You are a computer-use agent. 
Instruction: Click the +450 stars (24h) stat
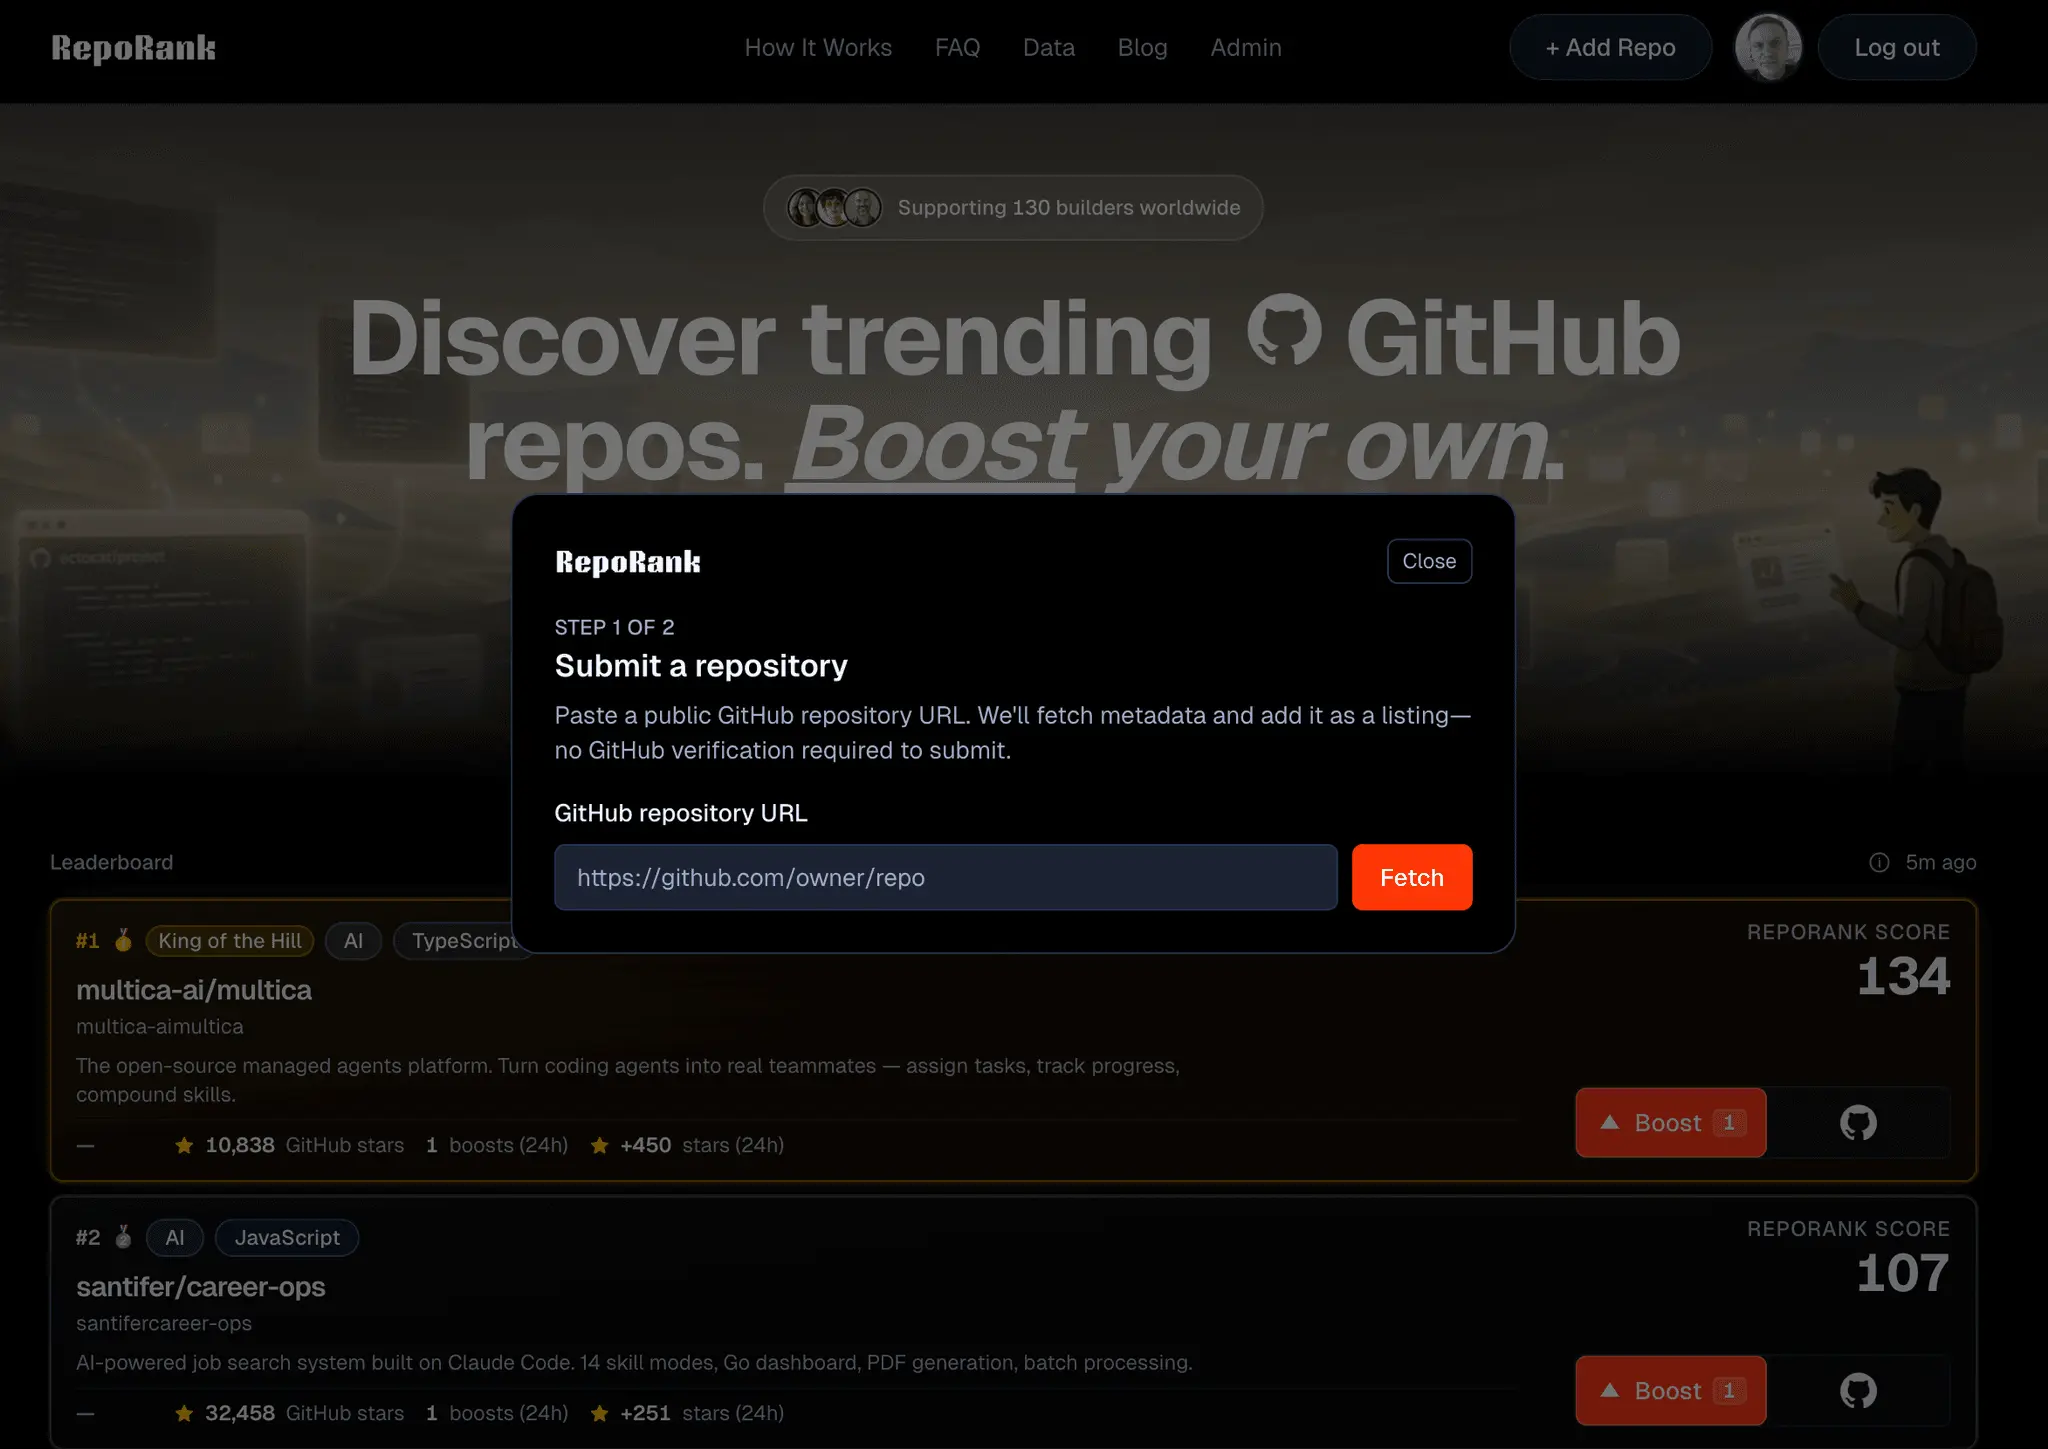coord(687,1145)
